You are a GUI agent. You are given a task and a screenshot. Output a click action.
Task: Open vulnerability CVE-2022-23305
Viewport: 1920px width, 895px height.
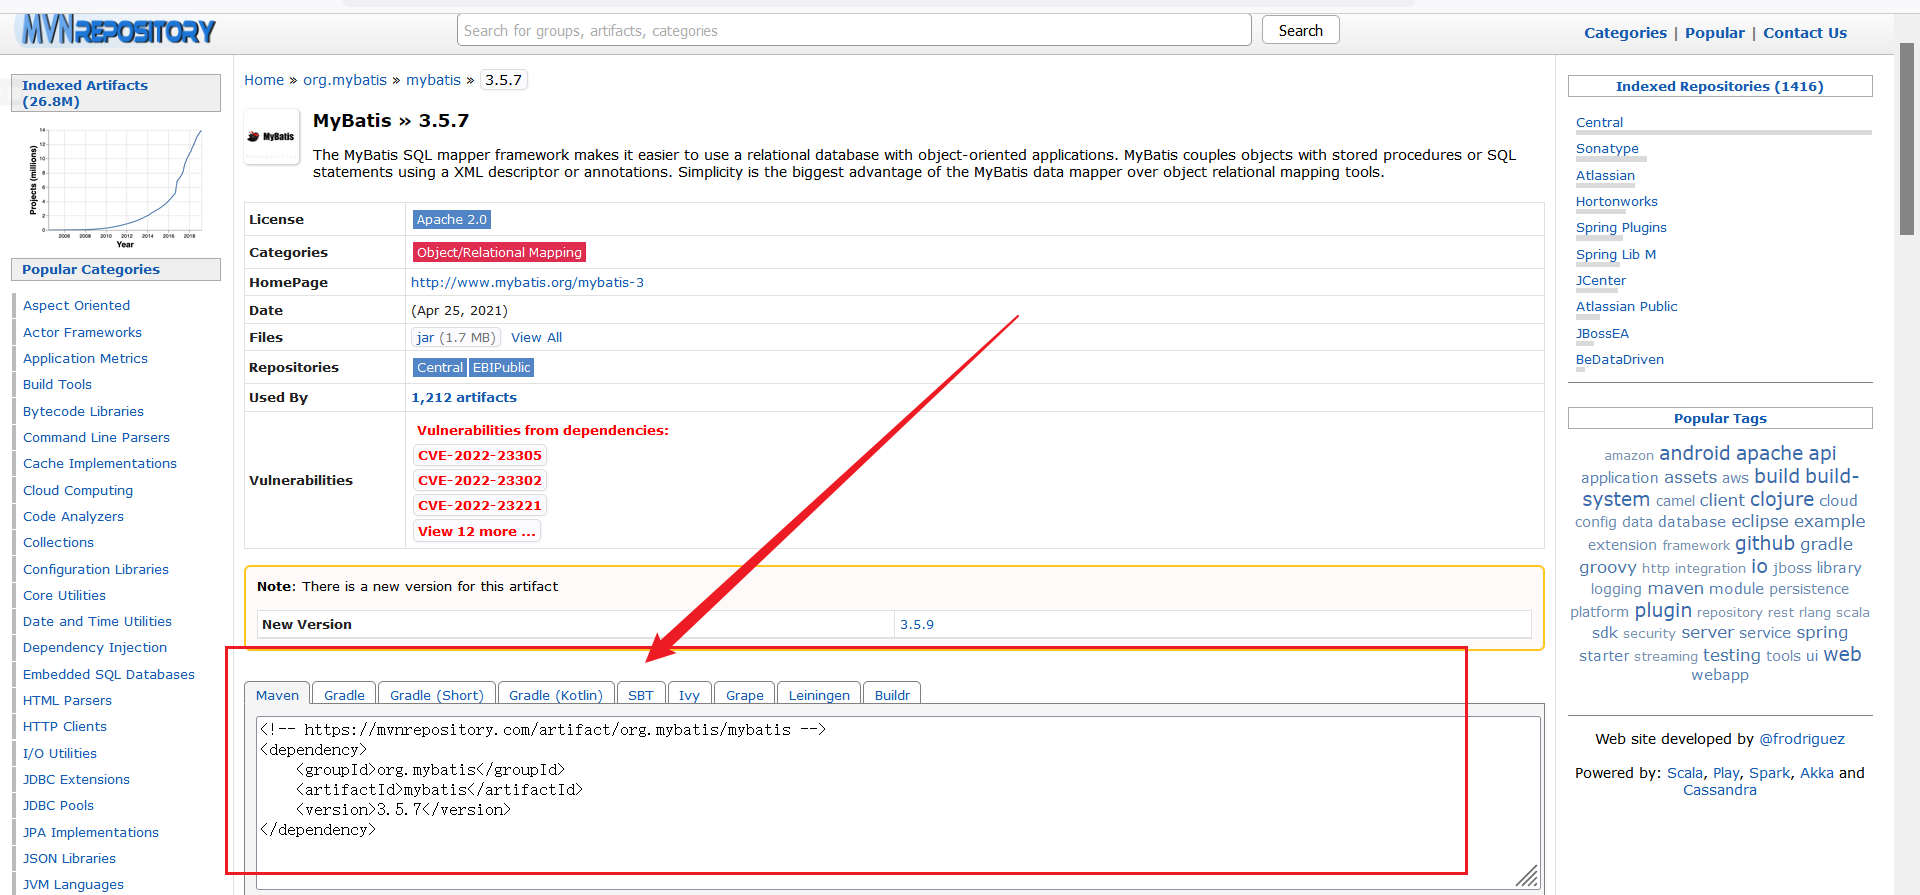[480, 455]
